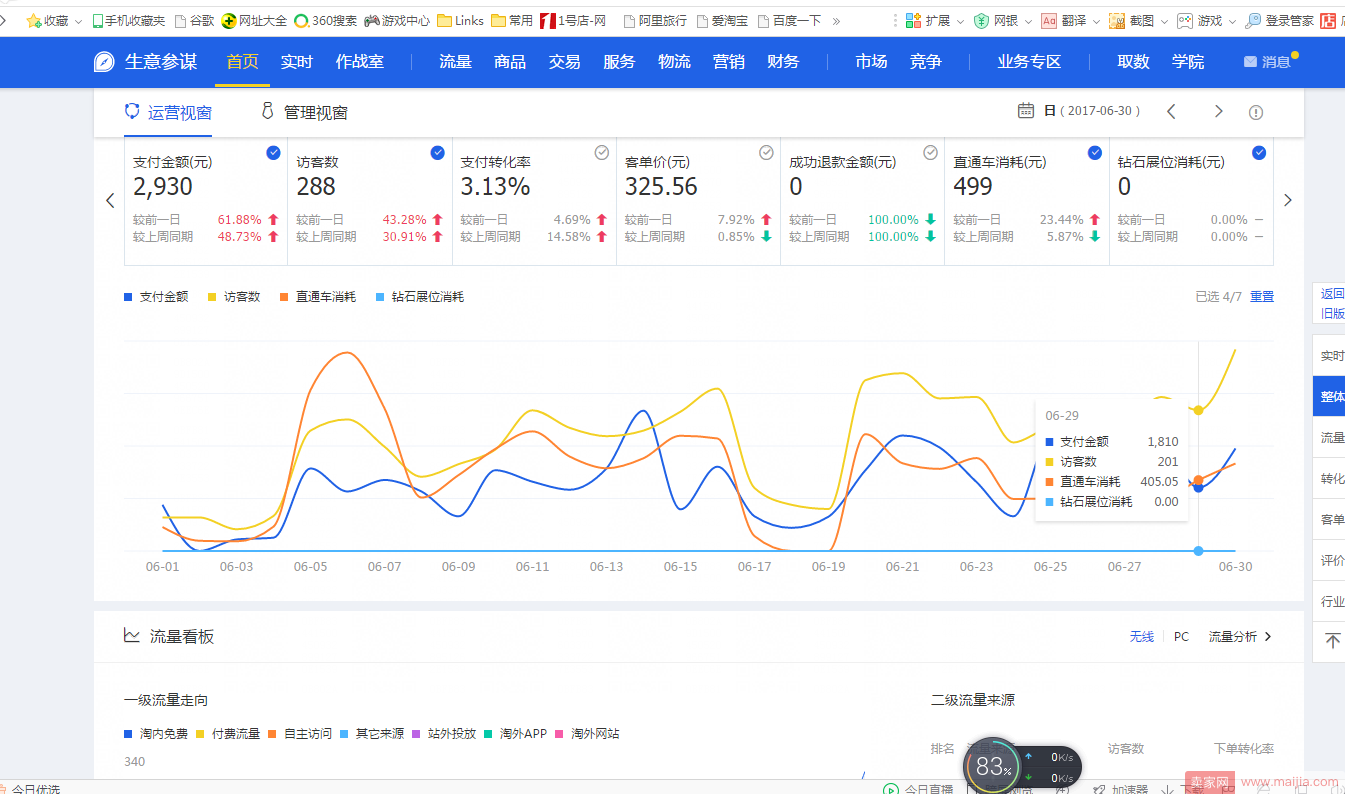Click the 运营视窗 tab icon
Viewport: 1345px width, 794px height.
tap(132, 111)
